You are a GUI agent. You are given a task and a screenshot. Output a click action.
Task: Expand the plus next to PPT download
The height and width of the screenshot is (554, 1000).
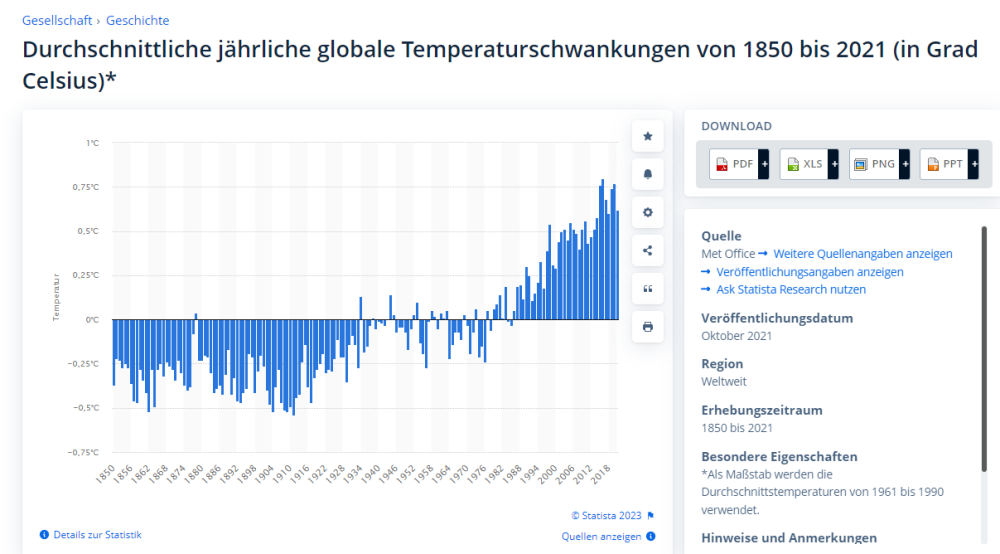pos(974,164)
